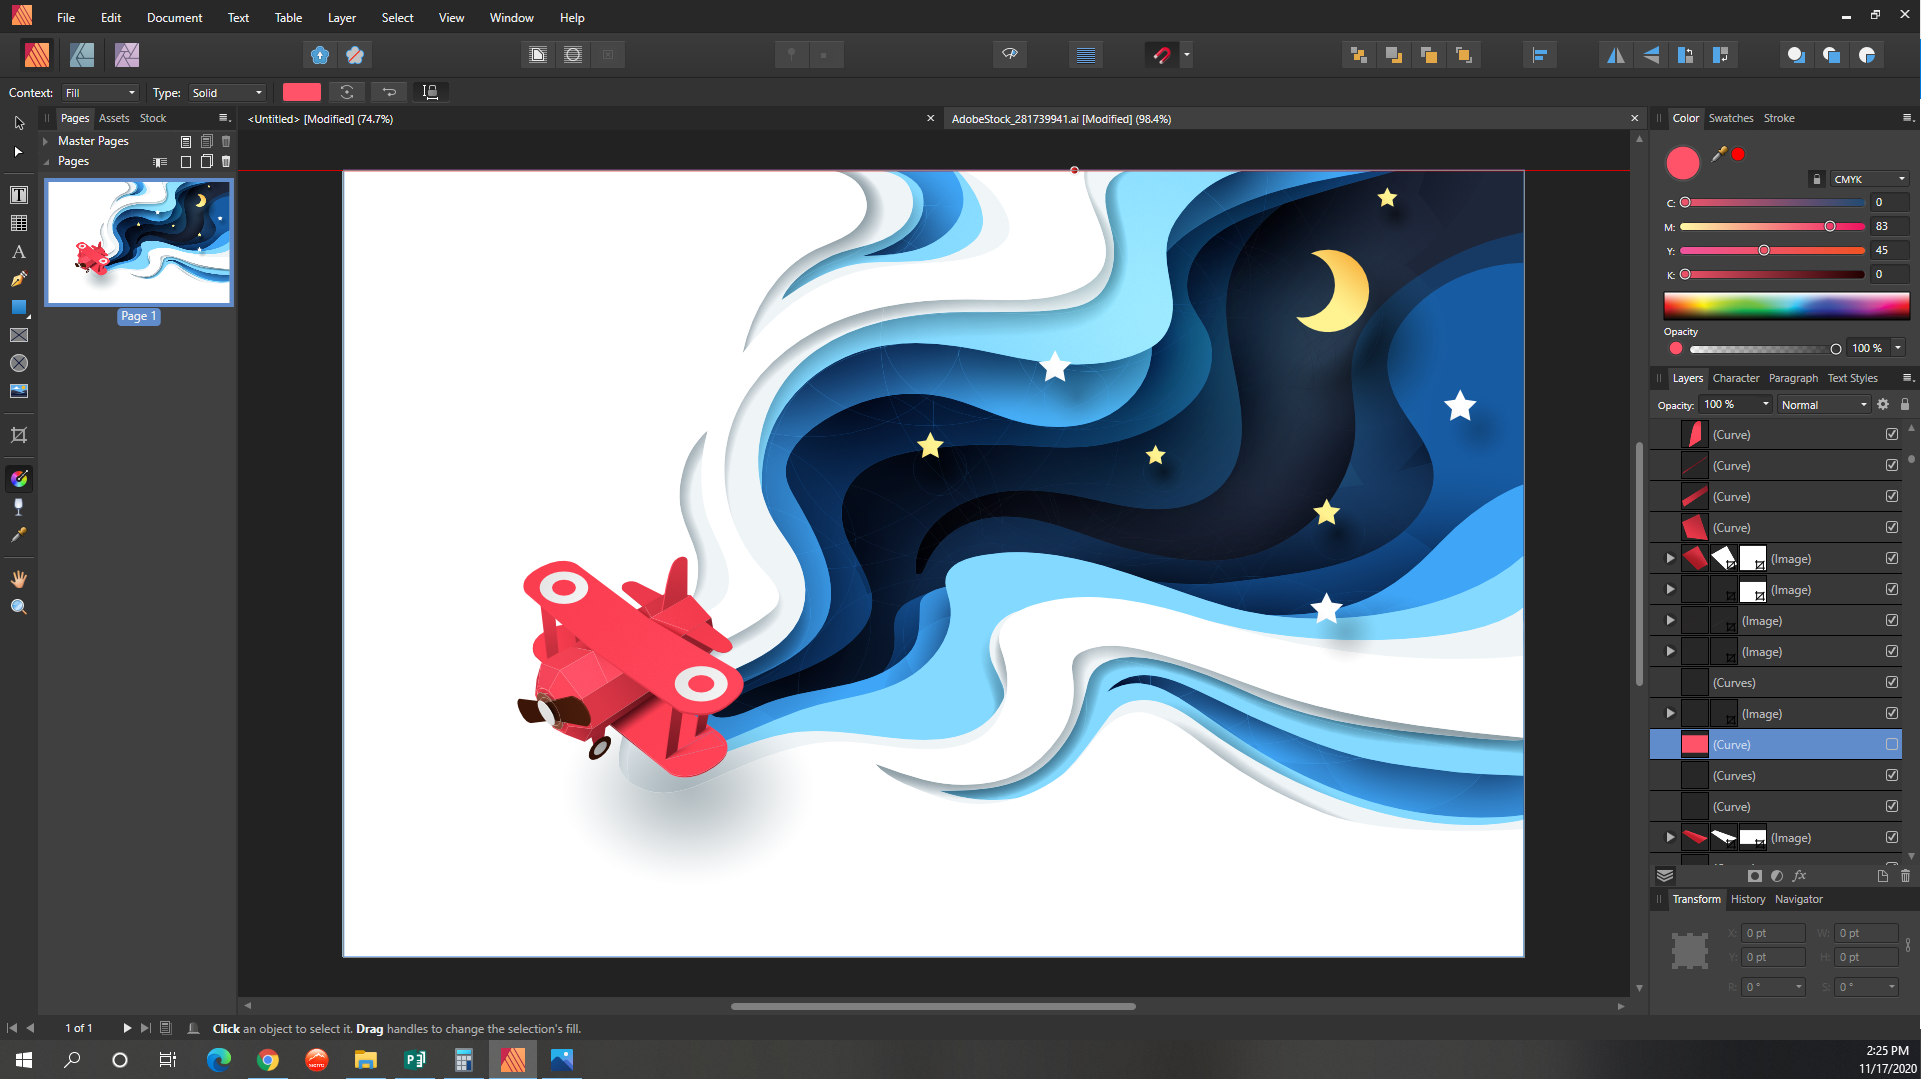This screenshot has height=1079, width=1921.
Task: Select the Rectangle shape tool
Action: [x=19, y=307]
